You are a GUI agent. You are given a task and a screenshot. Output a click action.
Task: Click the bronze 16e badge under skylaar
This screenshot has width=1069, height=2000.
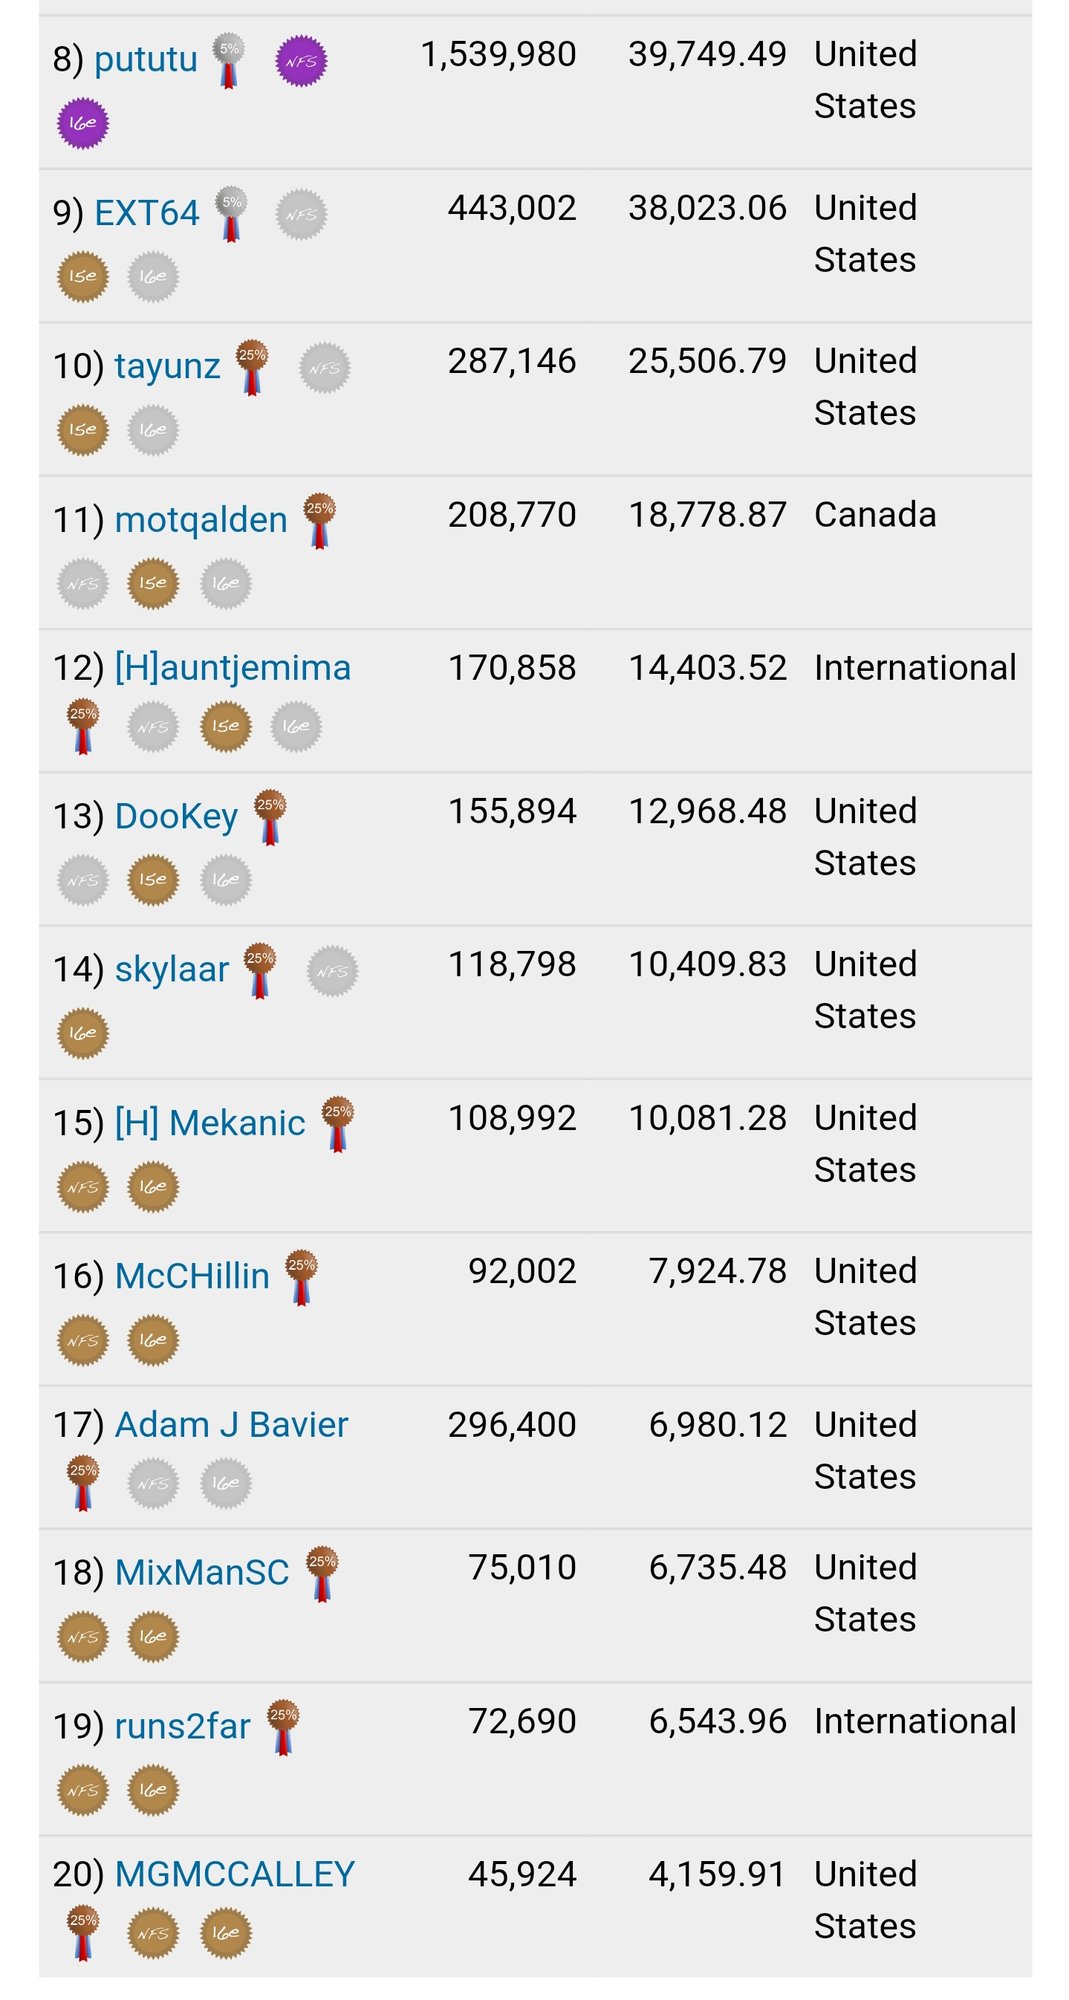(x=83, y=1034)
